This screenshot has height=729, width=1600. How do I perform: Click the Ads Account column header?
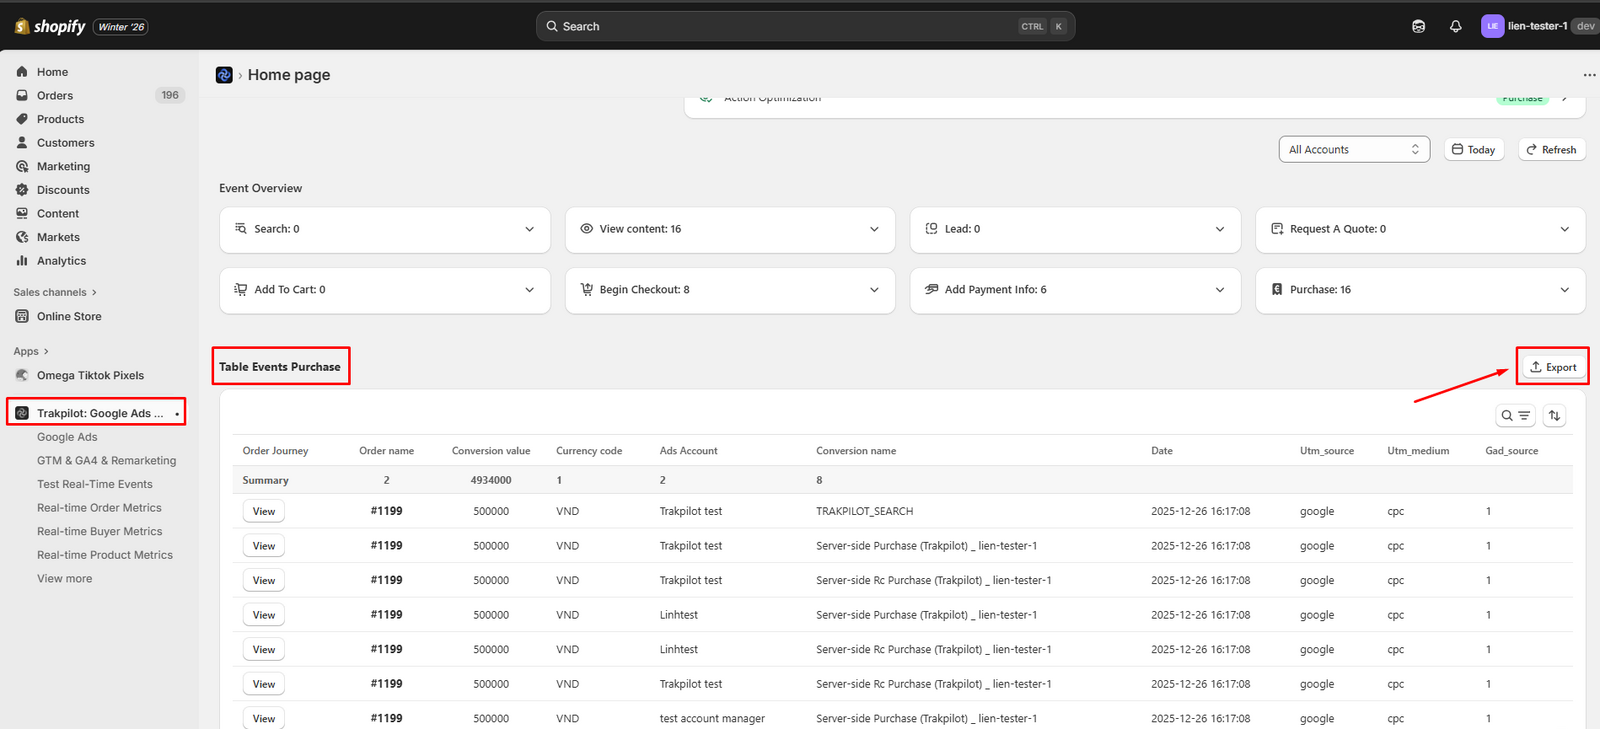tap(688, 451)
